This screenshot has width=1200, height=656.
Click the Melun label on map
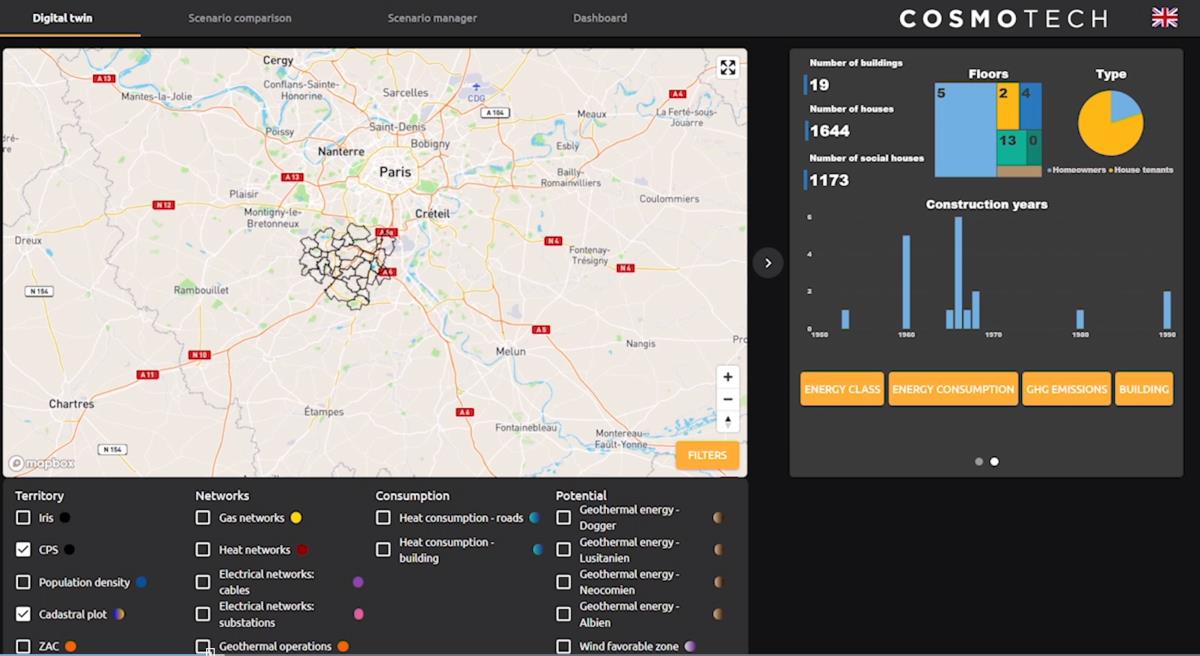[511, 351]
